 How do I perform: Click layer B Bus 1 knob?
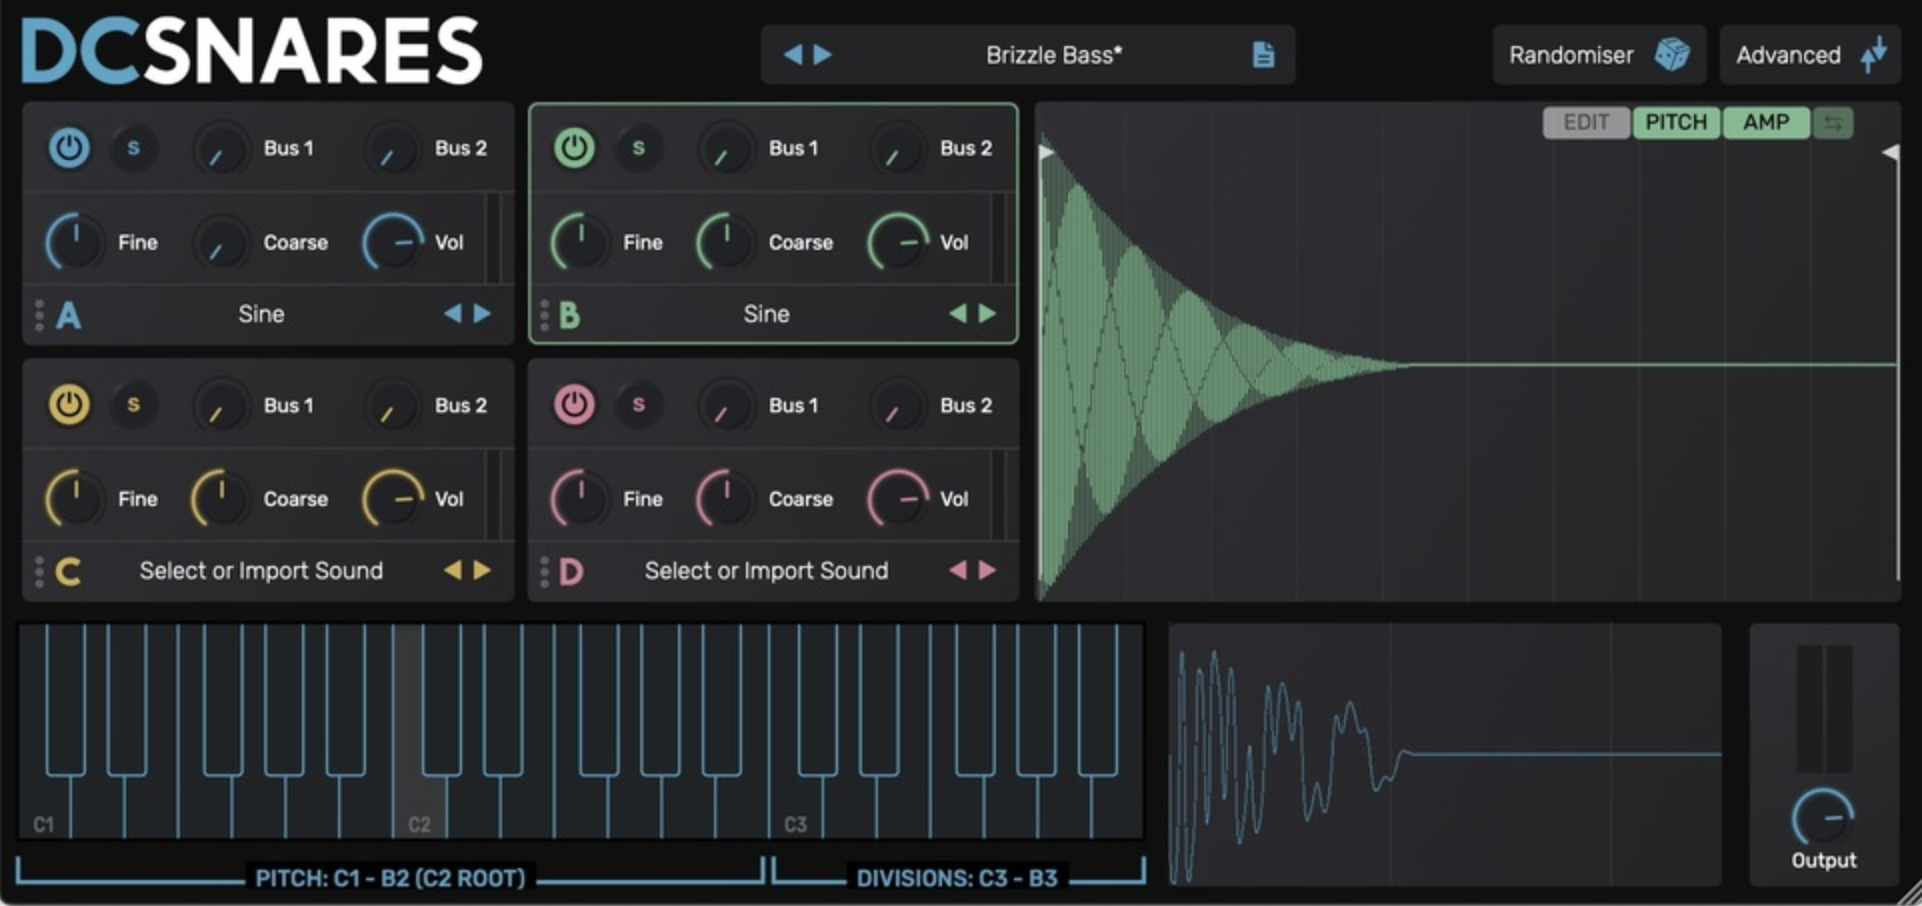point(725,149)
